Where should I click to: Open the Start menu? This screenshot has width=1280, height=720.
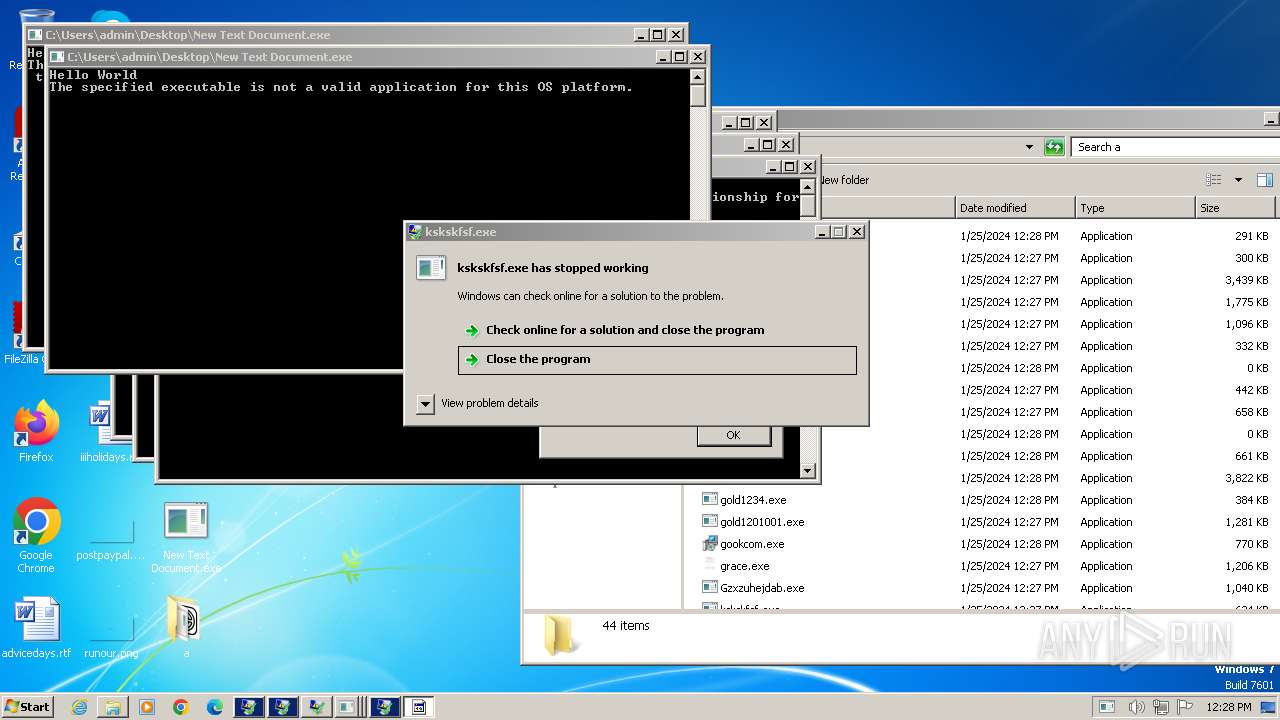(27, 706)
